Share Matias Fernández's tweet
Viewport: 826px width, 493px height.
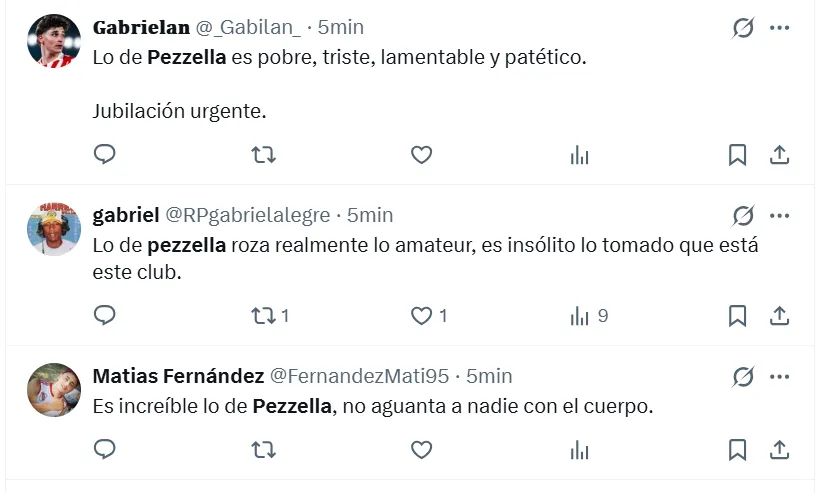click(779, 450)
